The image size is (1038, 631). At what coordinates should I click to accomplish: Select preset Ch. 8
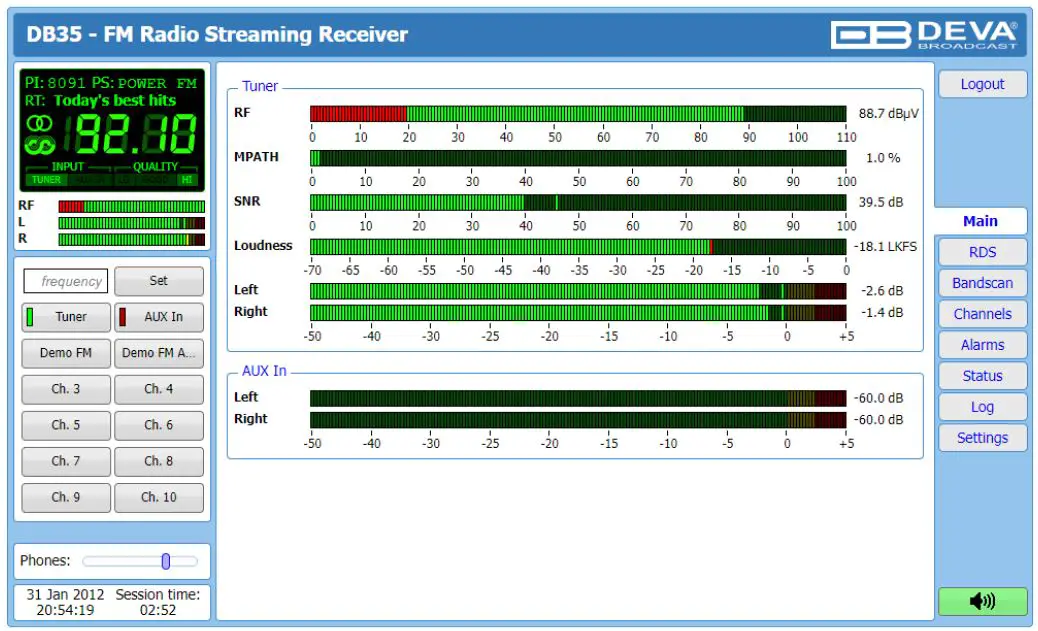click(159, 461)
